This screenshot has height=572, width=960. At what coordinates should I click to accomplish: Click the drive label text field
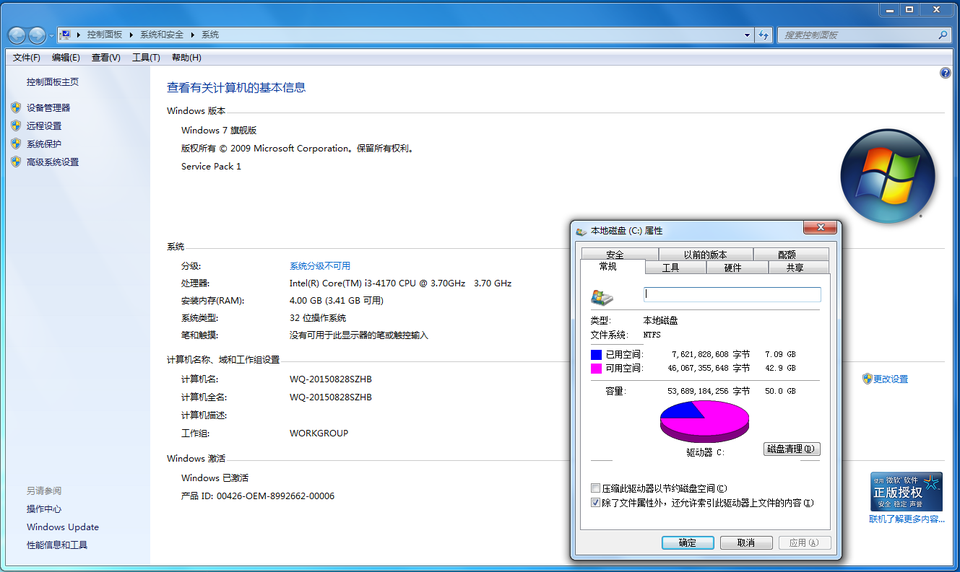tap(732, 295)
